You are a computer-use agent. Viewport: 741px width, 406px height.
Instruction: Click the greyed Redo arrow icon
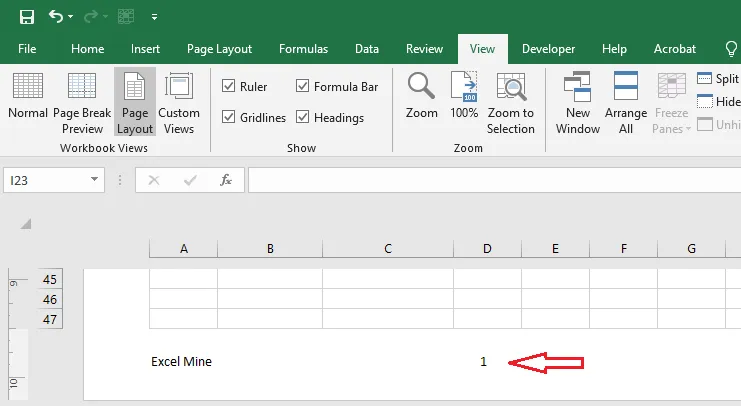click(91, 17)
